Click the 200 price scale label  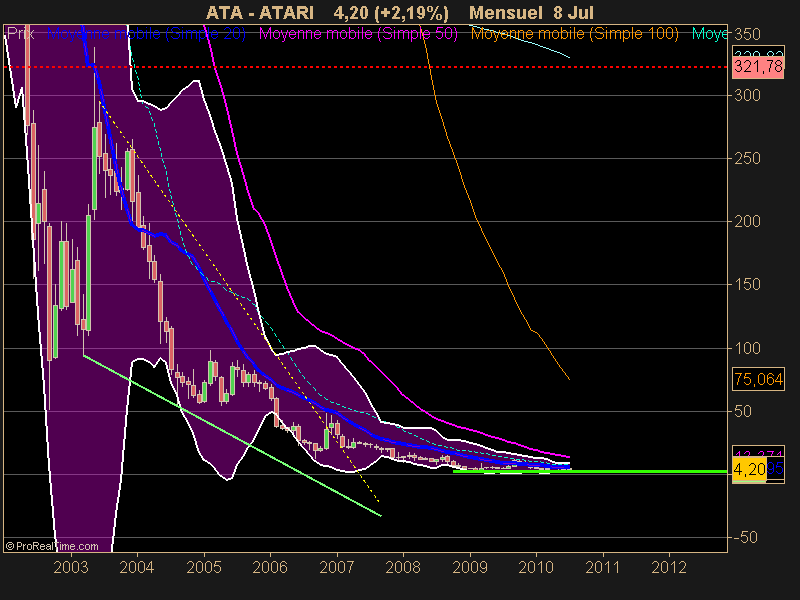tap(747, 221)
